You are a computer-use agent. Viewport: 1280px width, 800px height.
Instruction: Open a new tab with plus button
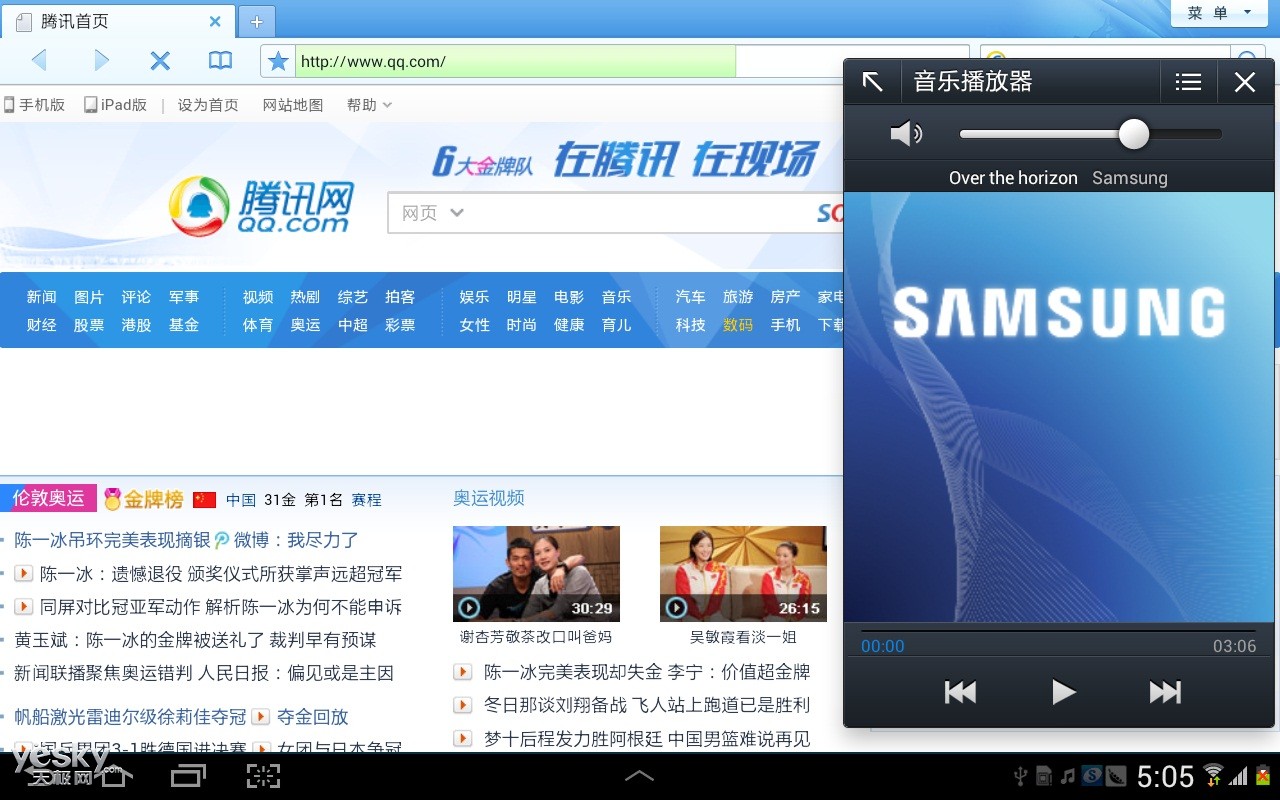click(x=257, y=22)
